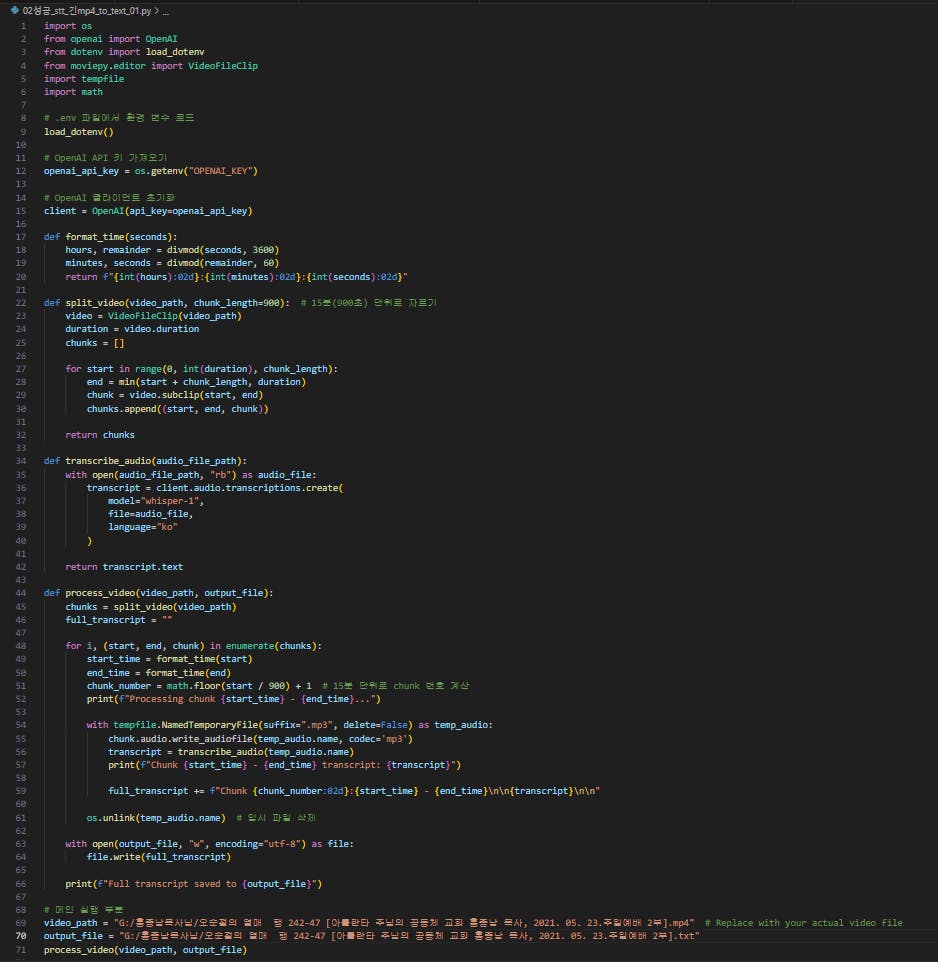Click the 'import os' statement
The height and width of the screenshot is (962, 938).
pyautogui.click(x=68, y=26)
